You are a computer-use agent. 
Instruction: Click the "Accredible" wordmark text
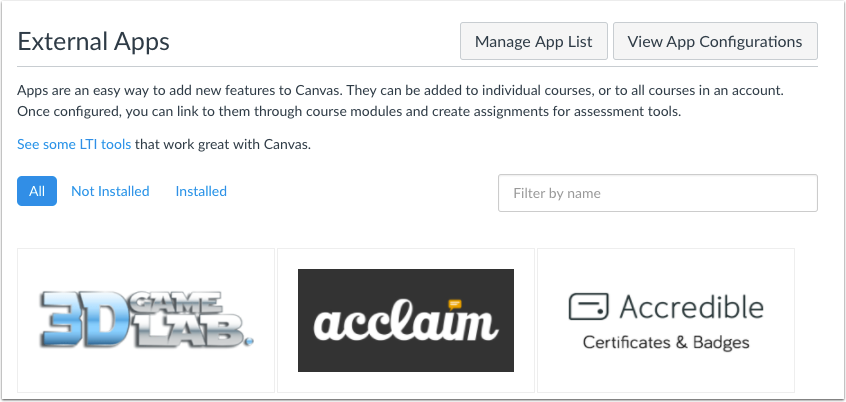[692, 307]
